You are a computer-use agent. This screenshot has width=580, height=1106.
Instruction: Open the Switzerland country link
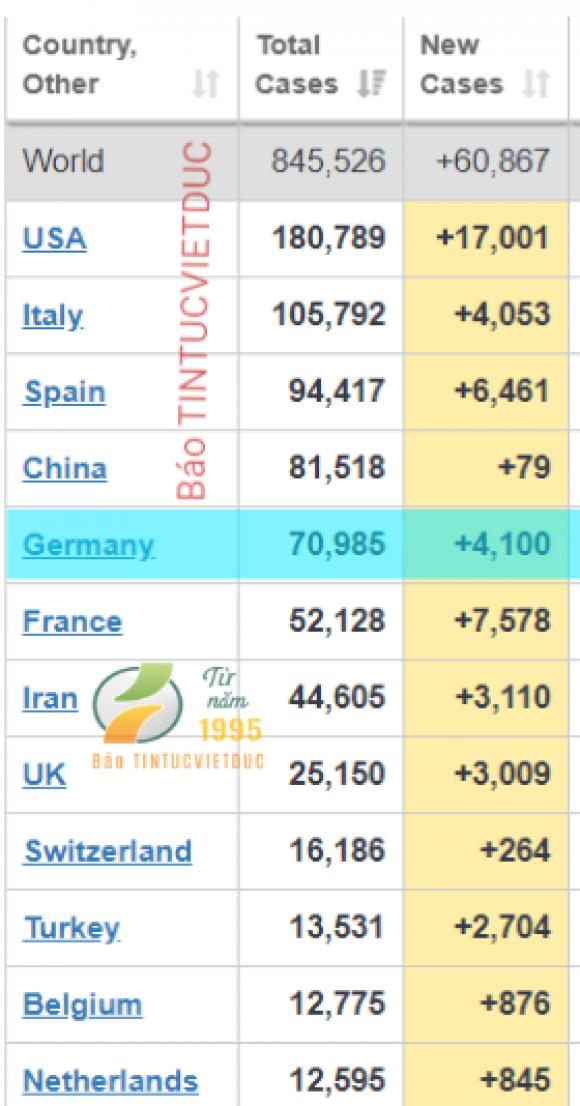click(107, 851)
